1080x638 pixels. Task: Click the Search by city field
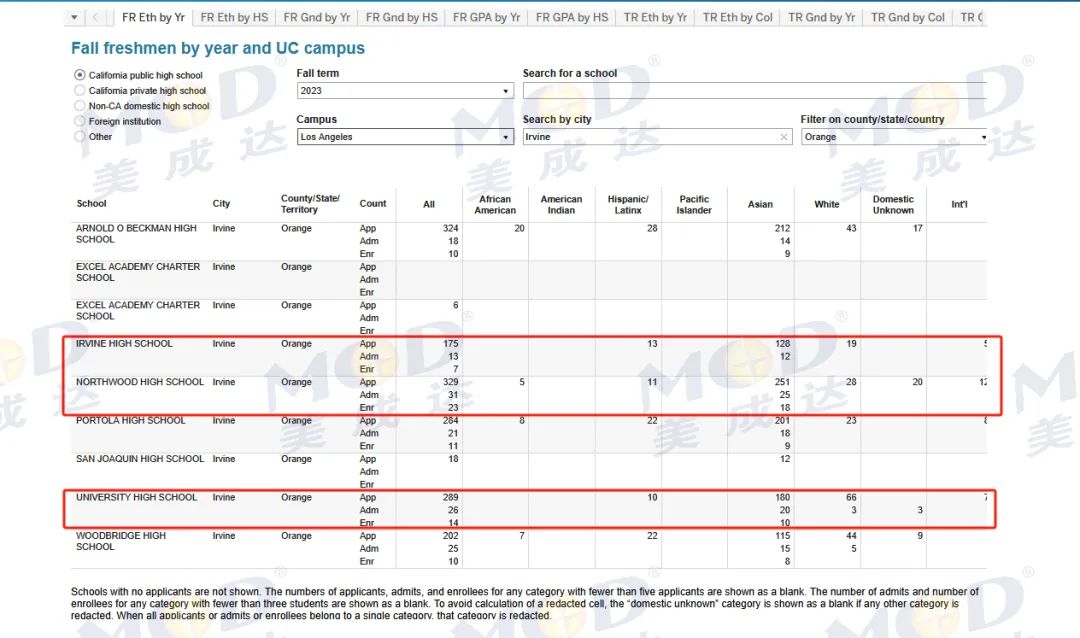[658, 137]
